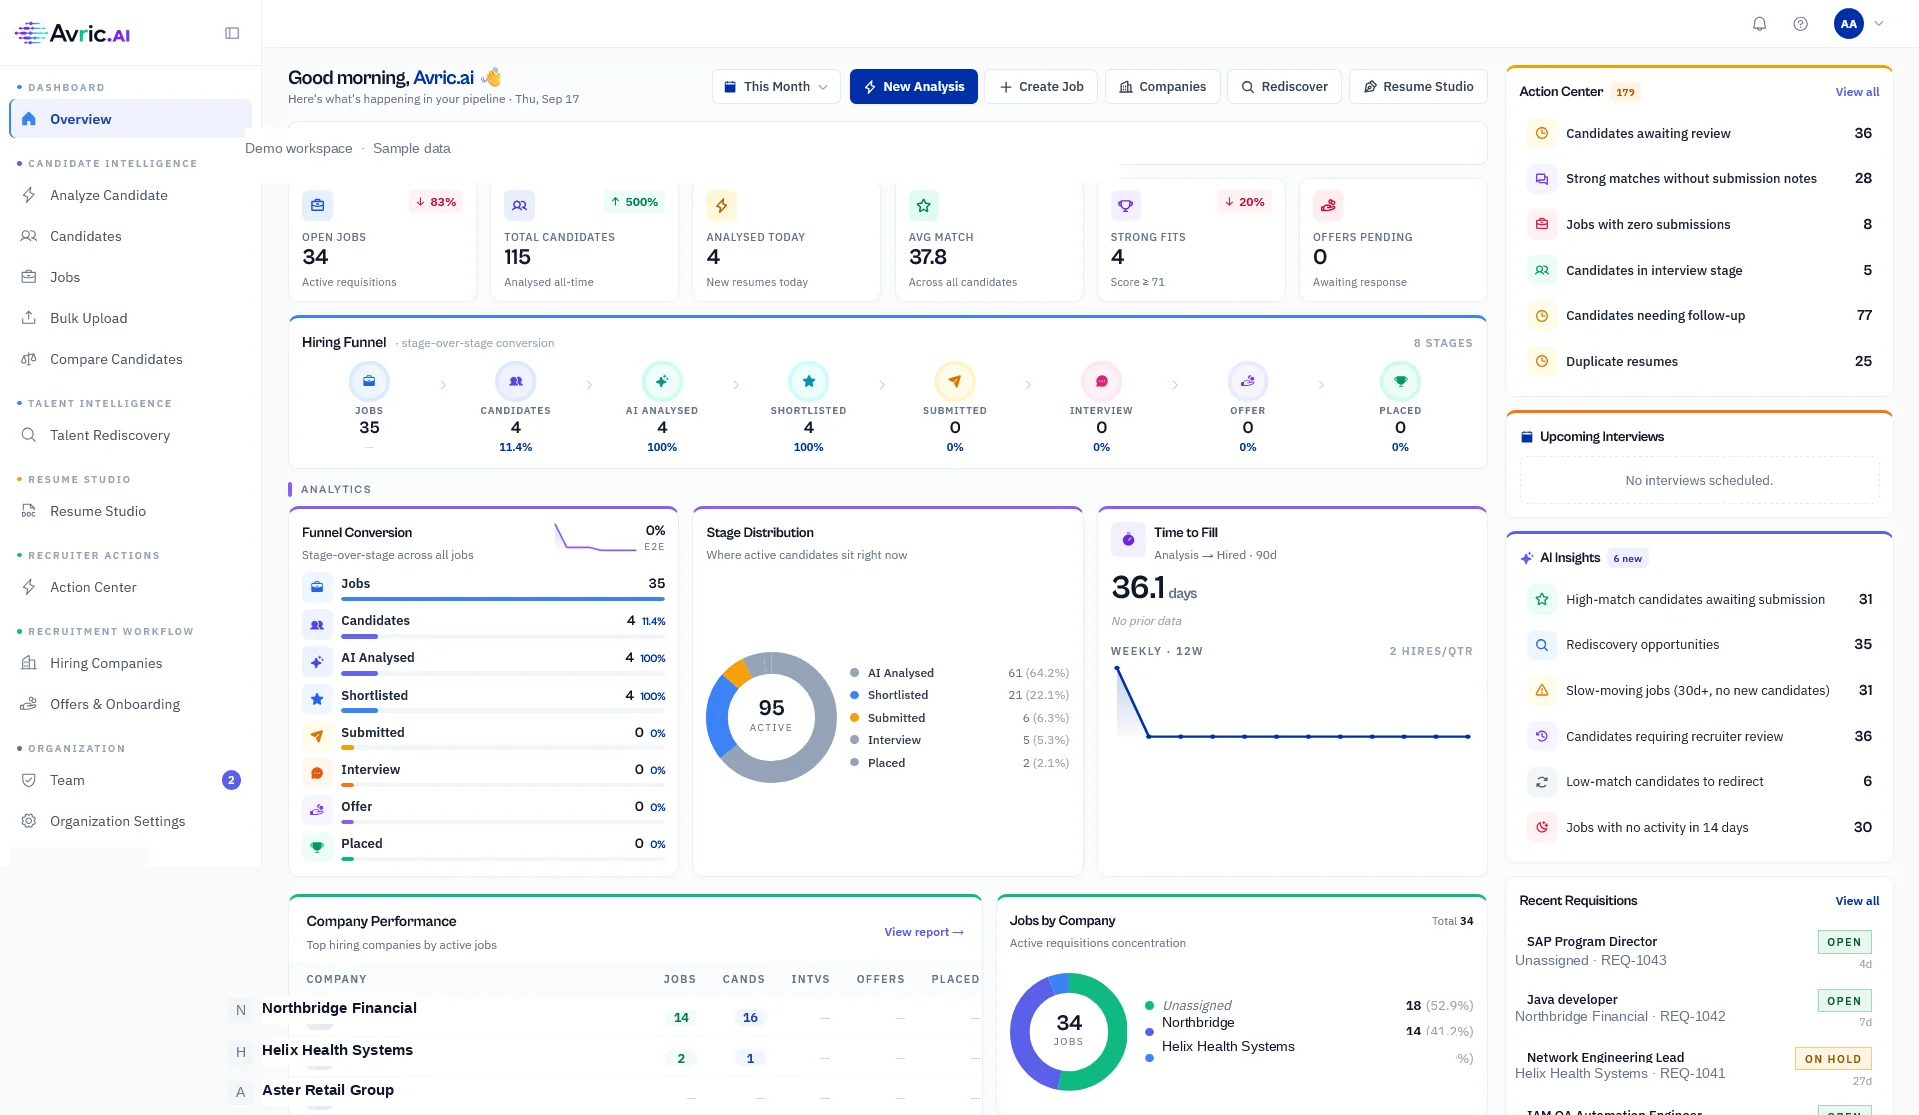Open Jobs in the sidebar
This screenshot has height=1115, width=1919.
(130, 277)
